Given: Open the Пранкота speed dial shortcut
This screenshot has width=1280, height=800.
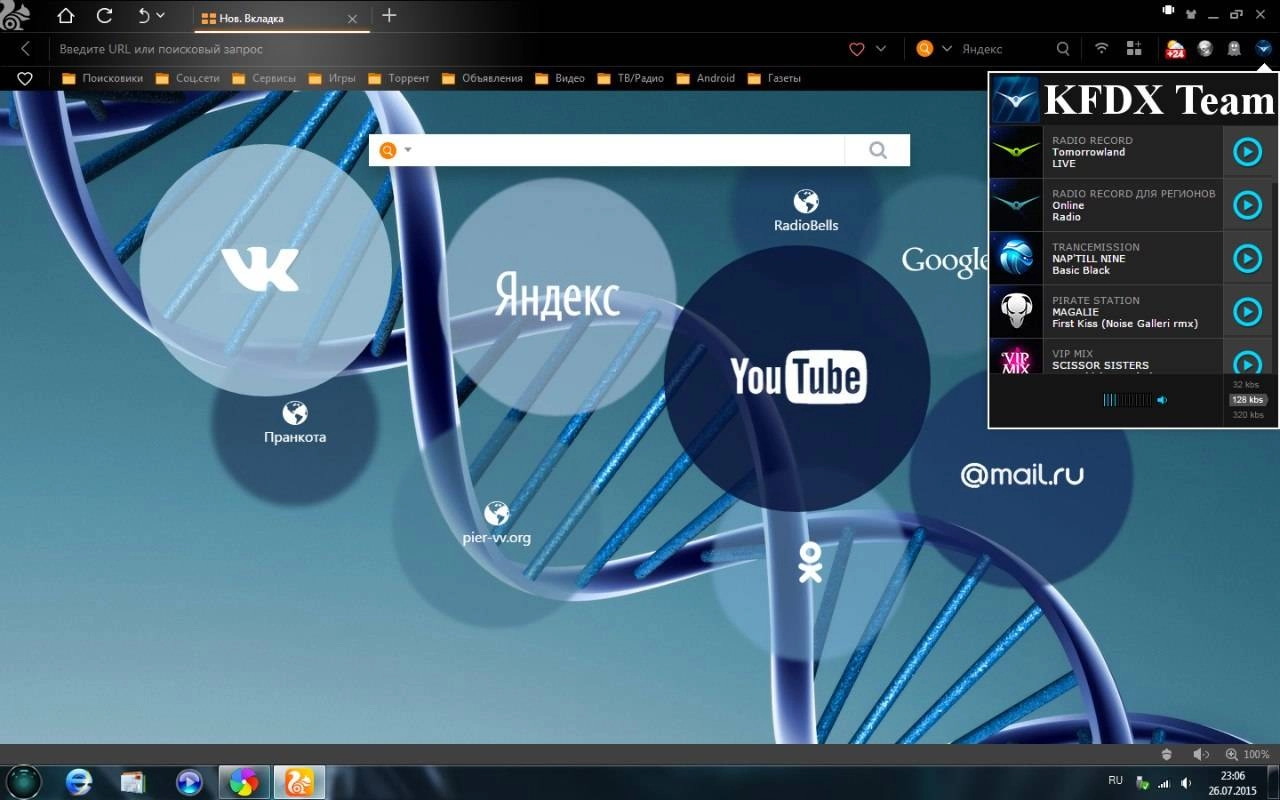Looking at the screenshot, I should (295, 423).
